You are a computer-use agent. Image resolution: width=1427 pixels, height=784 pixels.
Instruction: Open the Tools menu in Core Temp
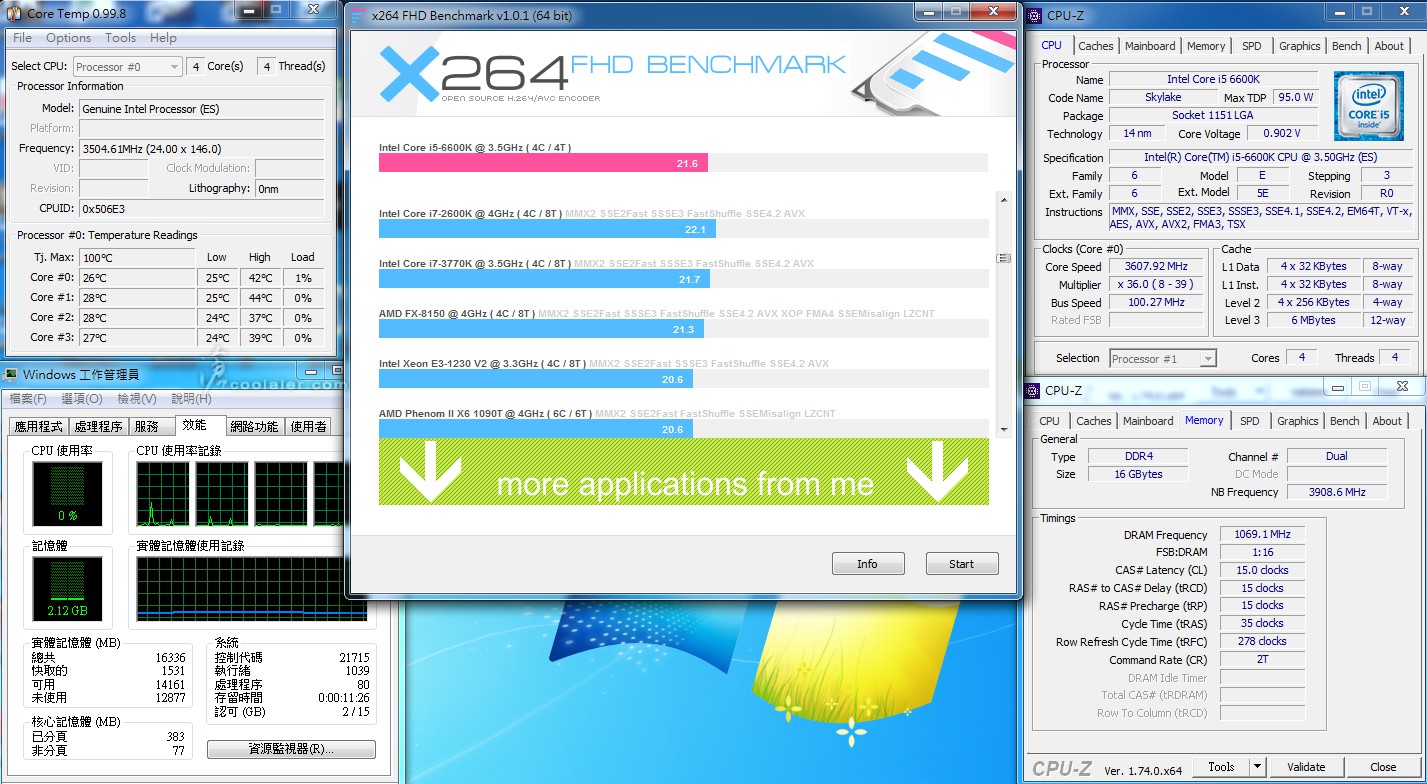coord(120,38)
